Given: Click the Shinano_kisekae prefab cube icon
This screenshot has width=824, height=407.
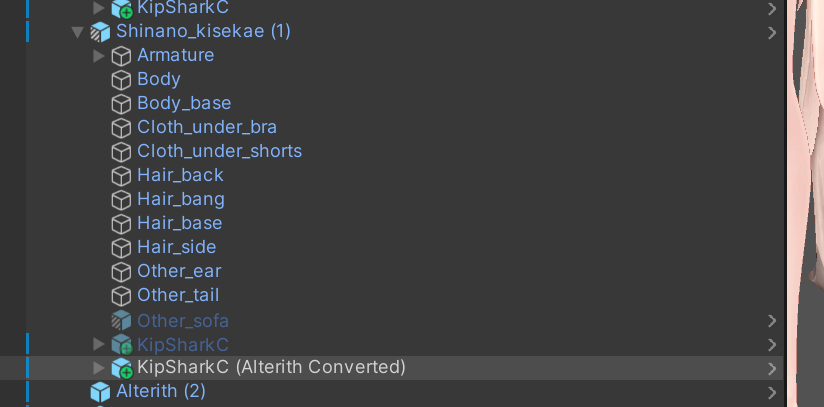Looking at the screenshot, I should click(x=100, y=32).
